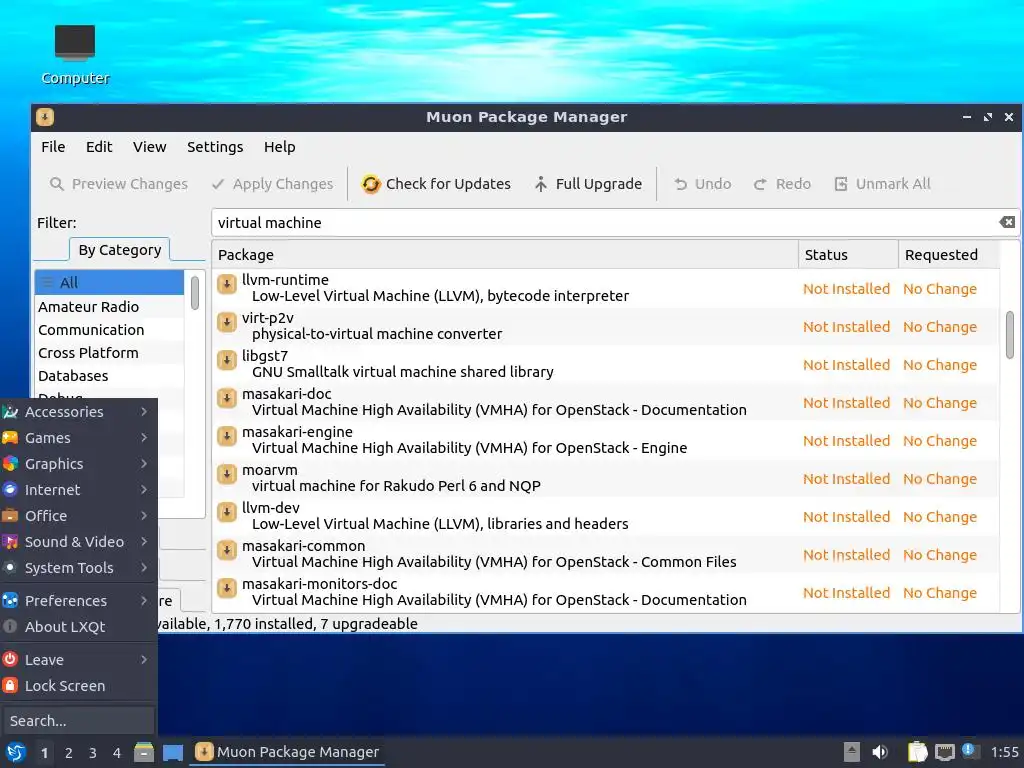Click the category list scrollbar
Image resolution: width=1024 pixels, height=768 pixels.
(x=195, y=293)
